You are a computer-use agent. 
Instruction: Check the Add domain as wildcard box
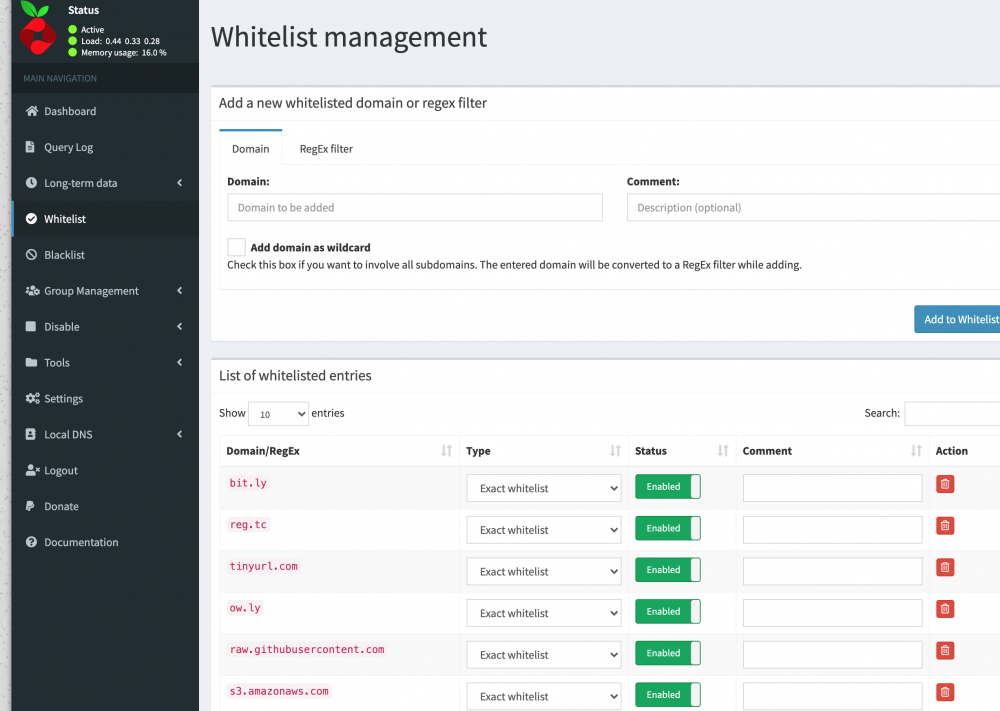pos(237,247)
